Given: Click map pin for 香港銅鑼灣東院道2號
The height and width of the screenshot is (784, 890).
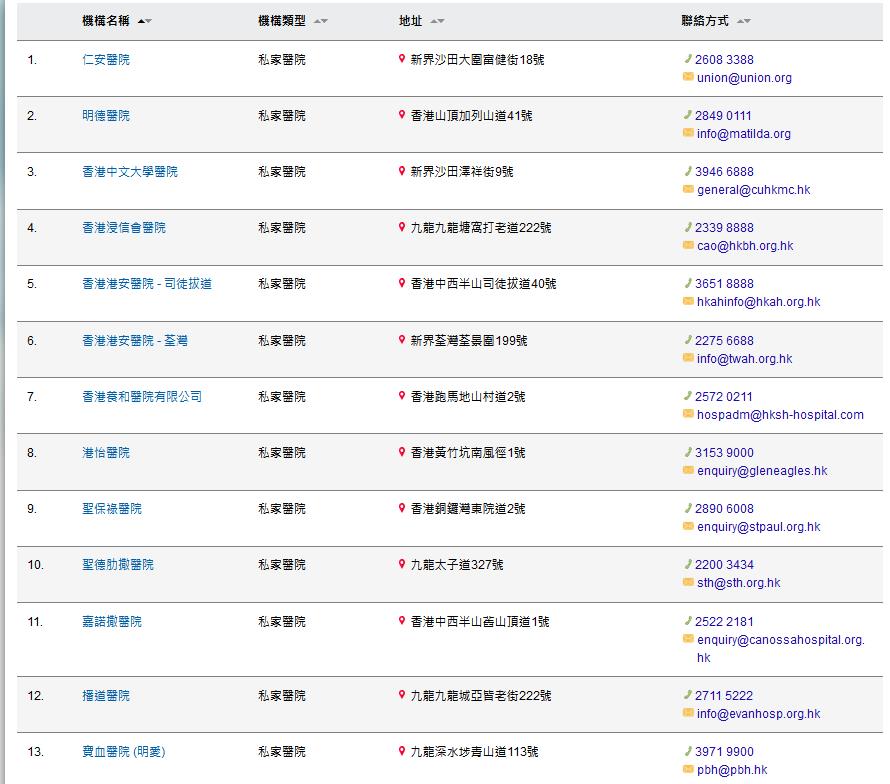Looking at the screenshot, I should tap(402, 508).
